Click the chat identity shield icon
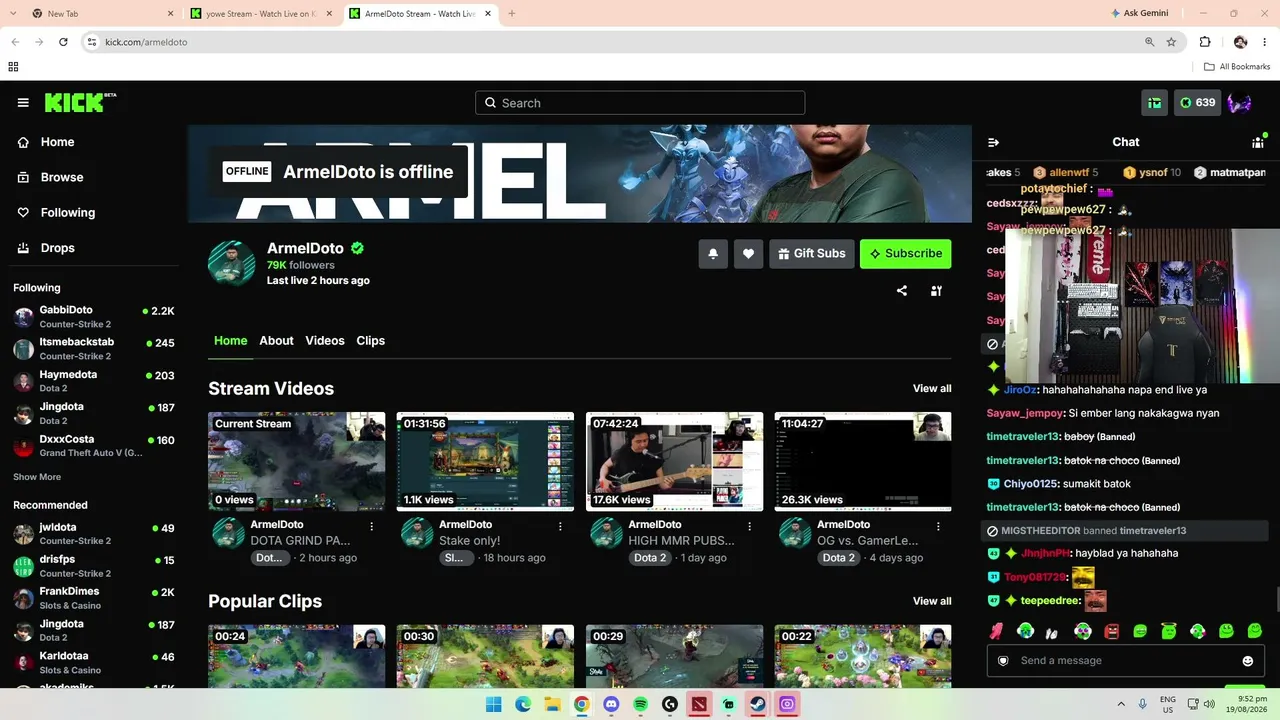1280x720 pixels. point(1003,661)
